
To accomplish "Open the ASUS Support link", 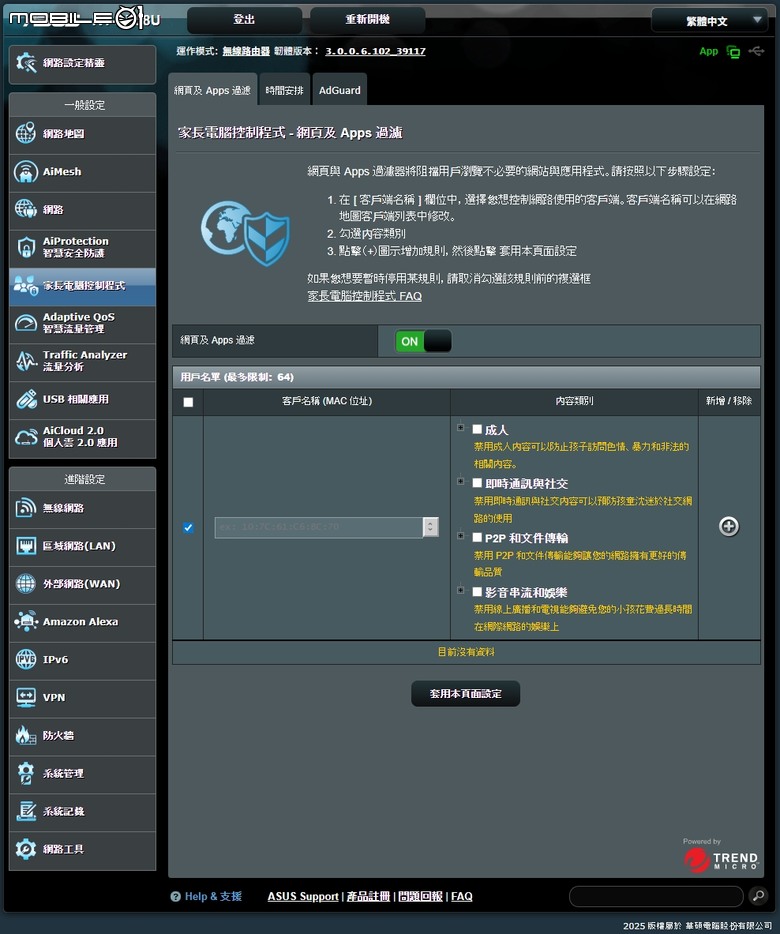I will click(x=303, y=896).
